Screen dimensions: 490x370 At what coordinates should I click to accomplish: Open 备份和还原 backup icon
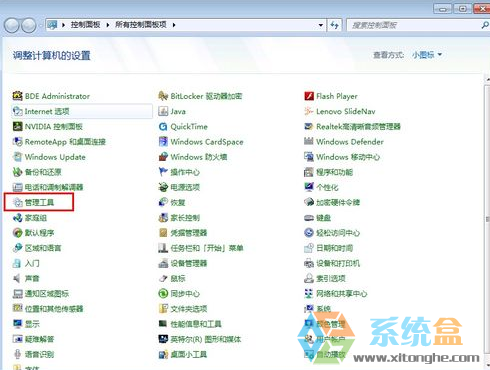17,172
